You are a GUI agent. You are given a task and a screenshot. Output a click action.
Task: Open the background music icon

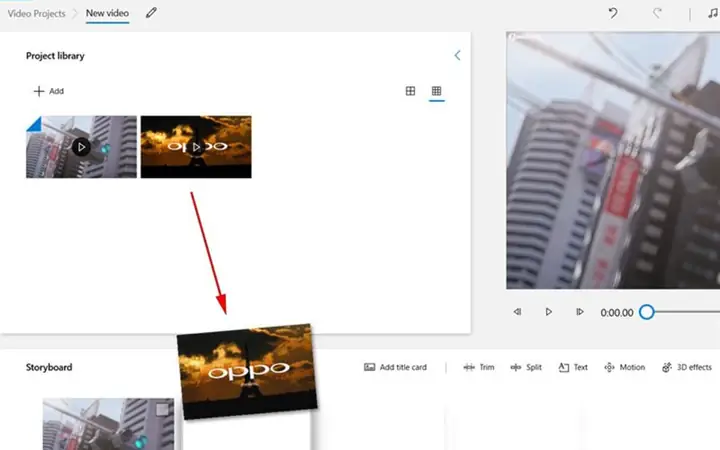coord(713,13)
